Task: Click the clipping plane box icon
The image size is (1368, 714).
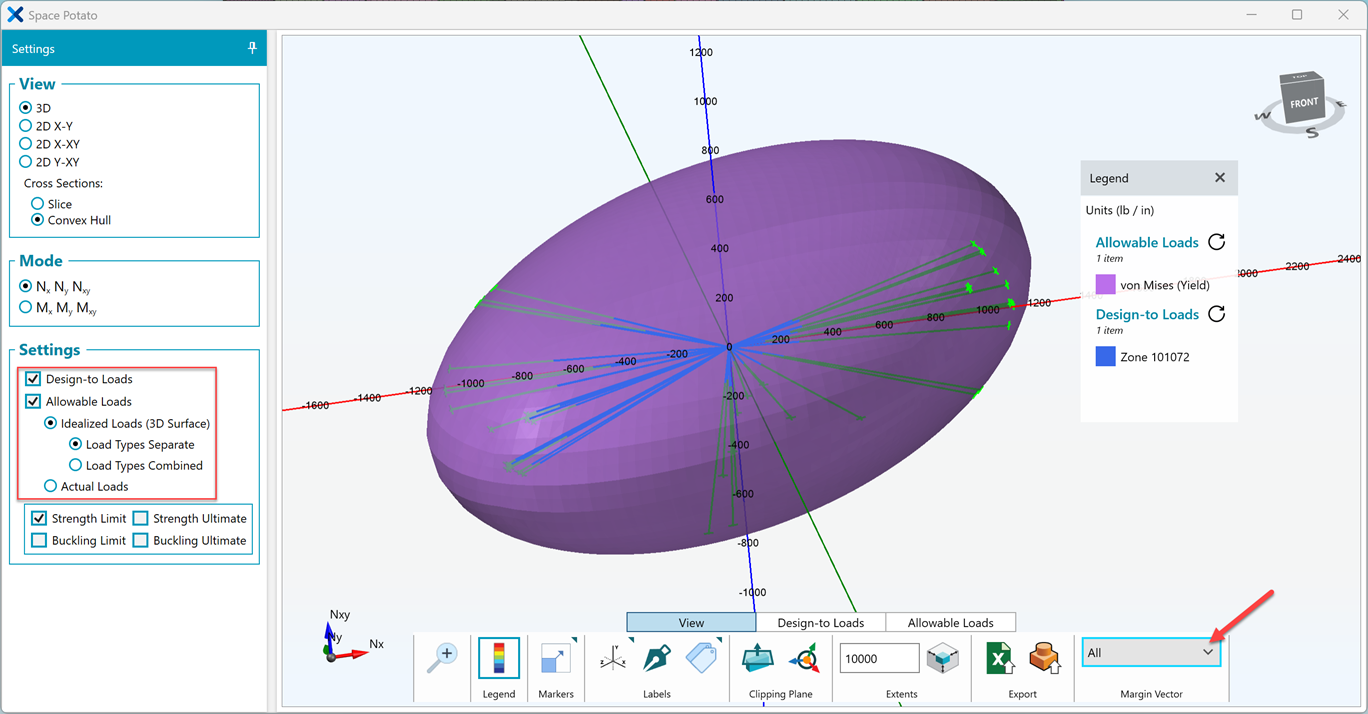Action: pos(758,658)
